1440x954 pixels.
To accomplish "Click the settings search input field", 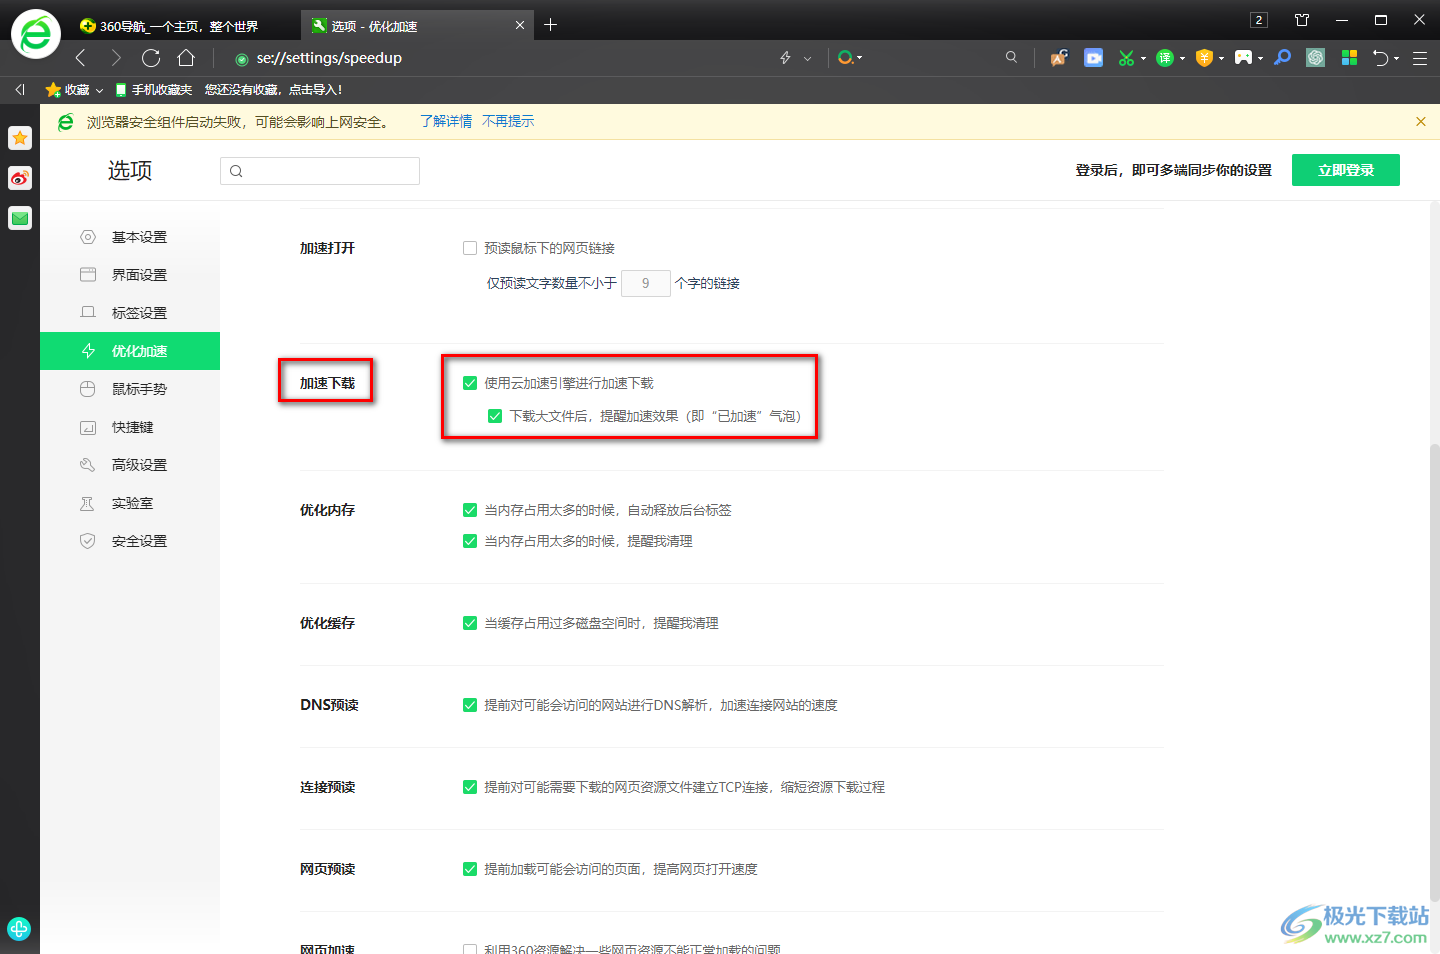I will coord(320,171).
